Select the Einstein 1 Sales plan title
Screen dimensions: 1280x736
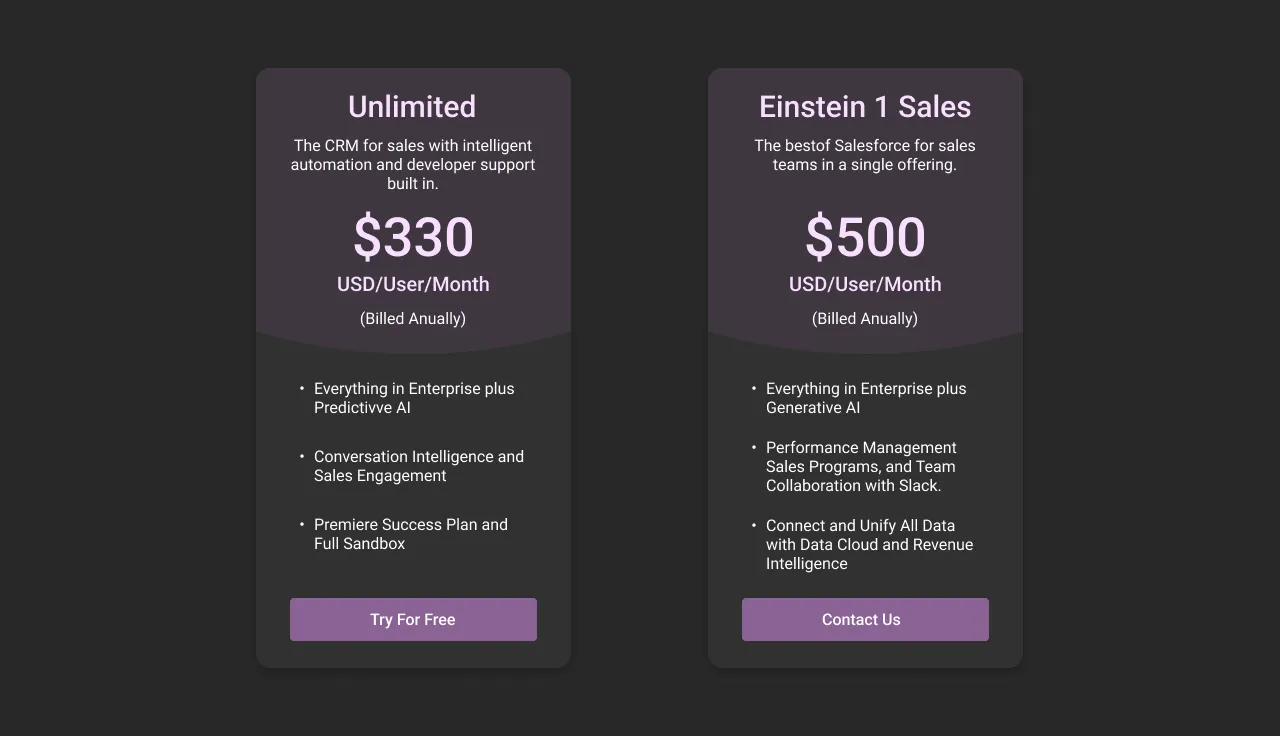click(x=864, y=106)
